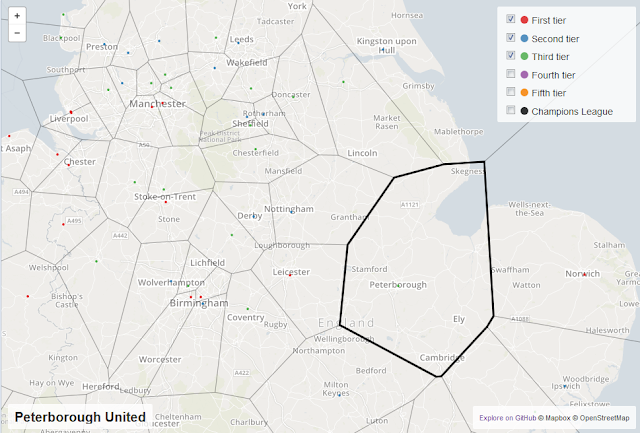Click the Lincoln city label
This screenshot has height=433, width=640.
(x=362, y=153)
